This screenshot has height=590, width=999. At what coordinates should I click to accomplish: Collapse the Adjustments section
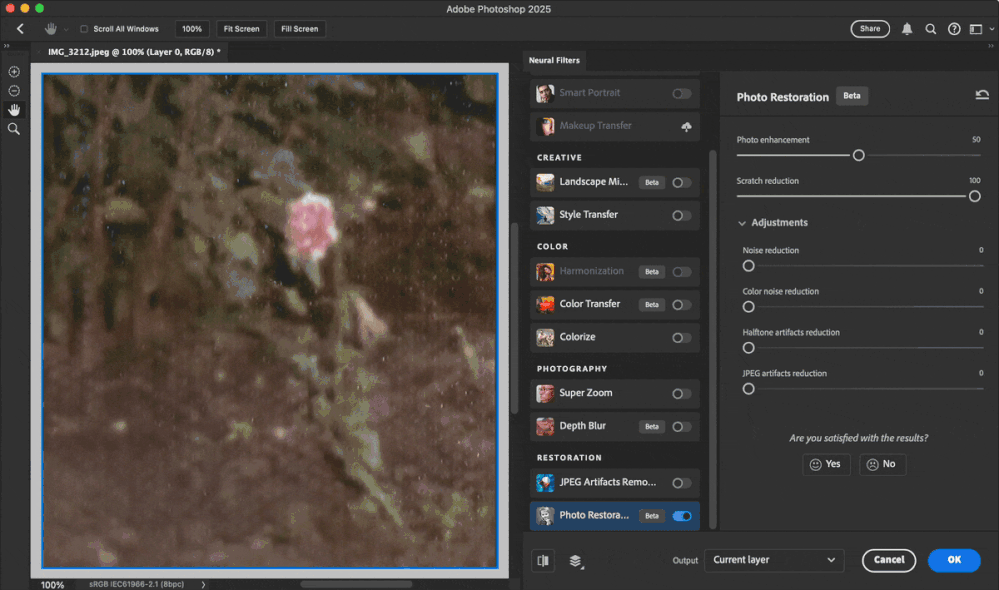(x=742, y=223)
